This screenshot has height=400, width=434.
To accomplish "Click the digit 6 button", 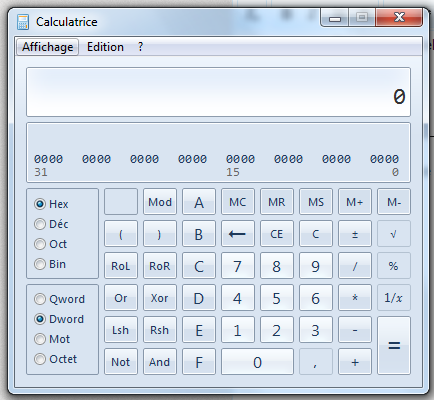I will pos(316,298).
